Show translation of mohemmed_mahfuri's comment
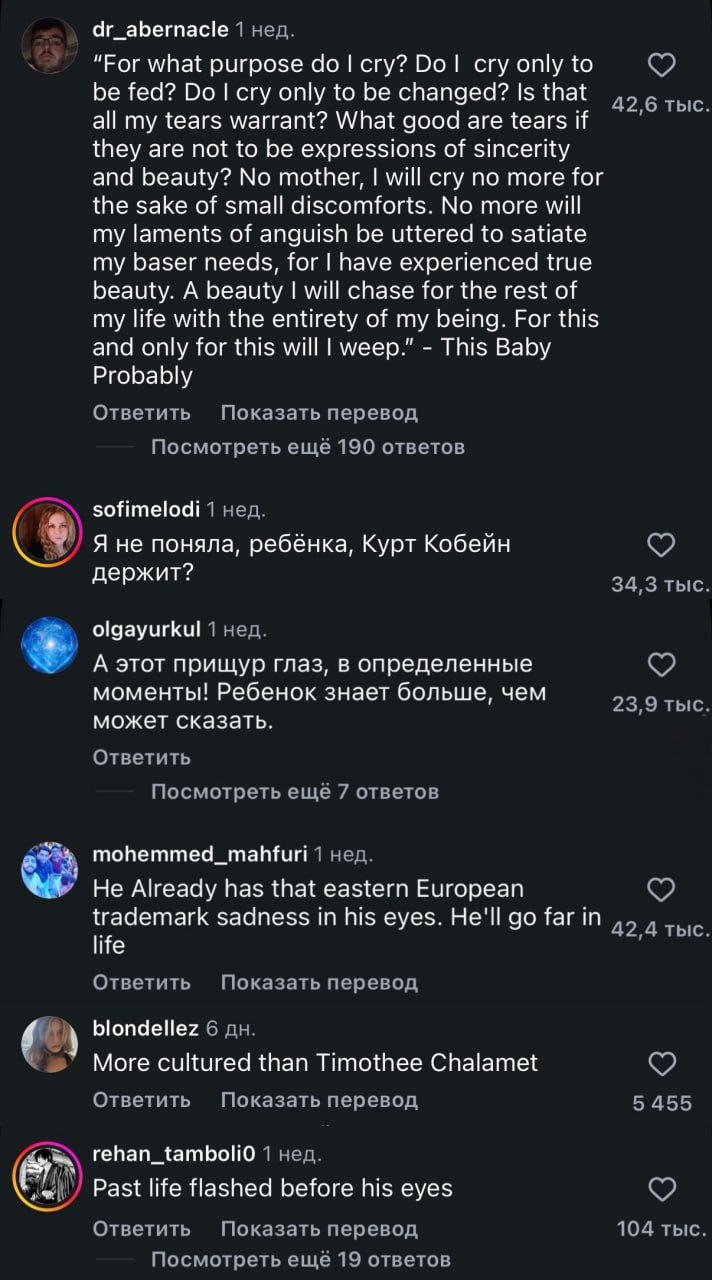Screen dimensions: 712x1280 pos(318,983)
